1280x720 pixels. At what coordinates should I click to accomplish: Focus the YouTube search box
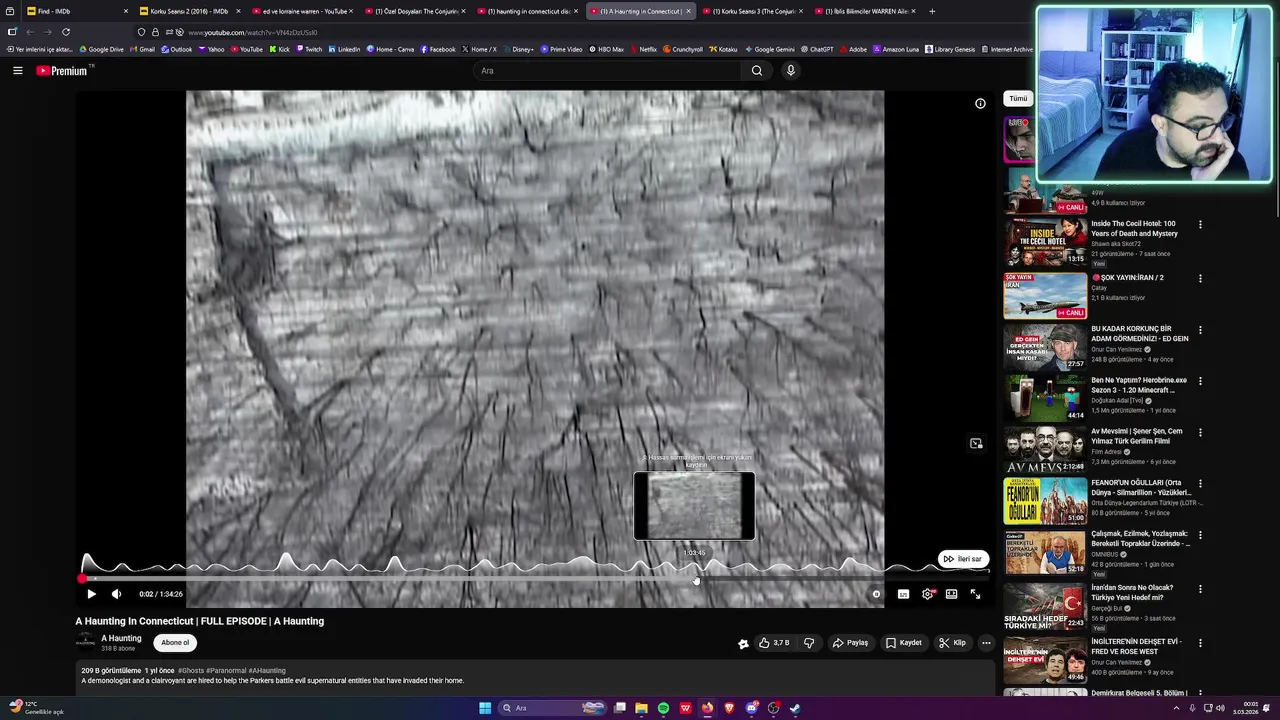(607, 70)
